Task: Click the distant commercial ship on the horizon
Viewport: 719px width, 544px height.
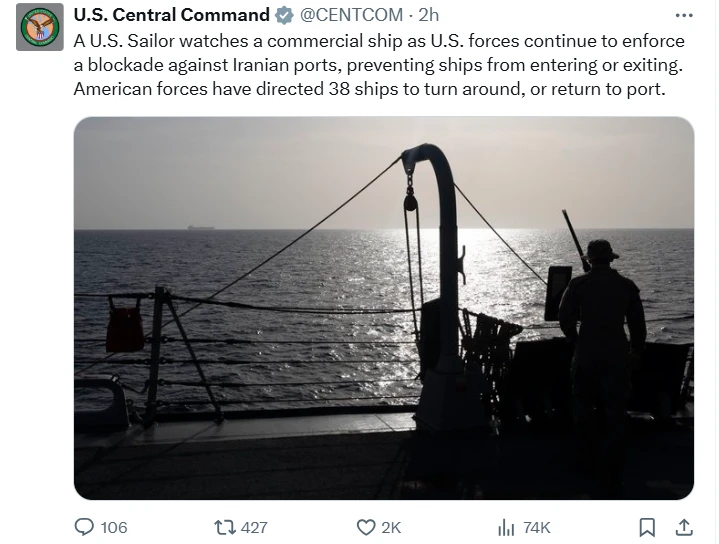Action: click(x=202, y=227)
